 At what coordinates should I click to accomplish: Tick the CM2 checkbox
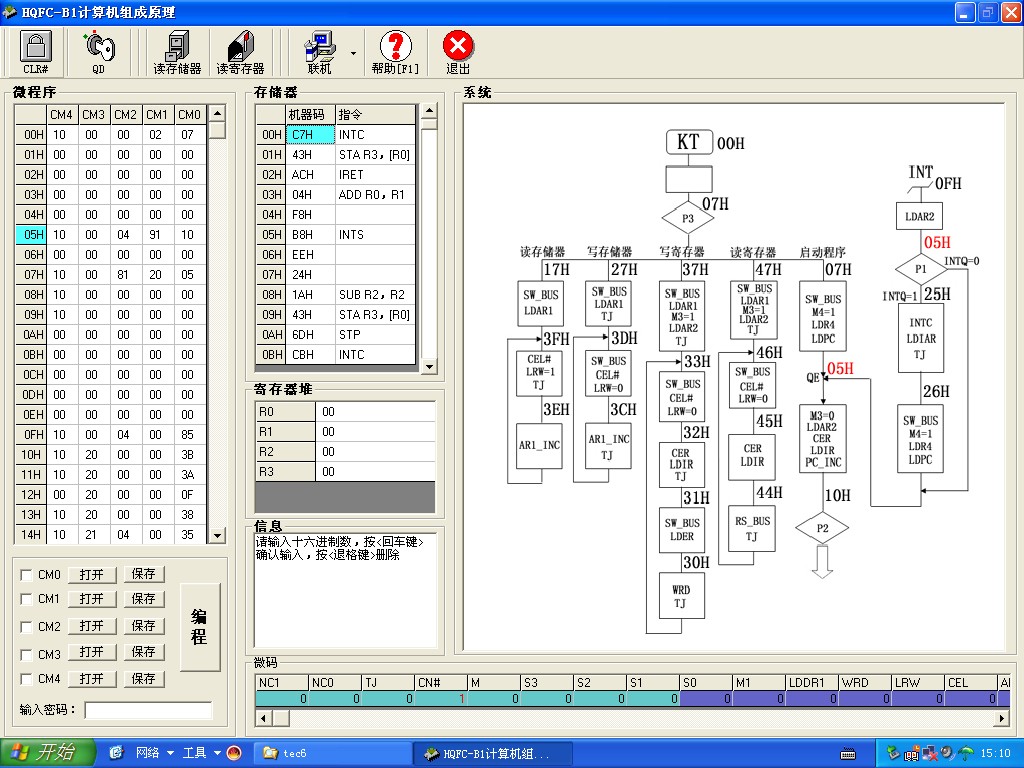point(26,627)
